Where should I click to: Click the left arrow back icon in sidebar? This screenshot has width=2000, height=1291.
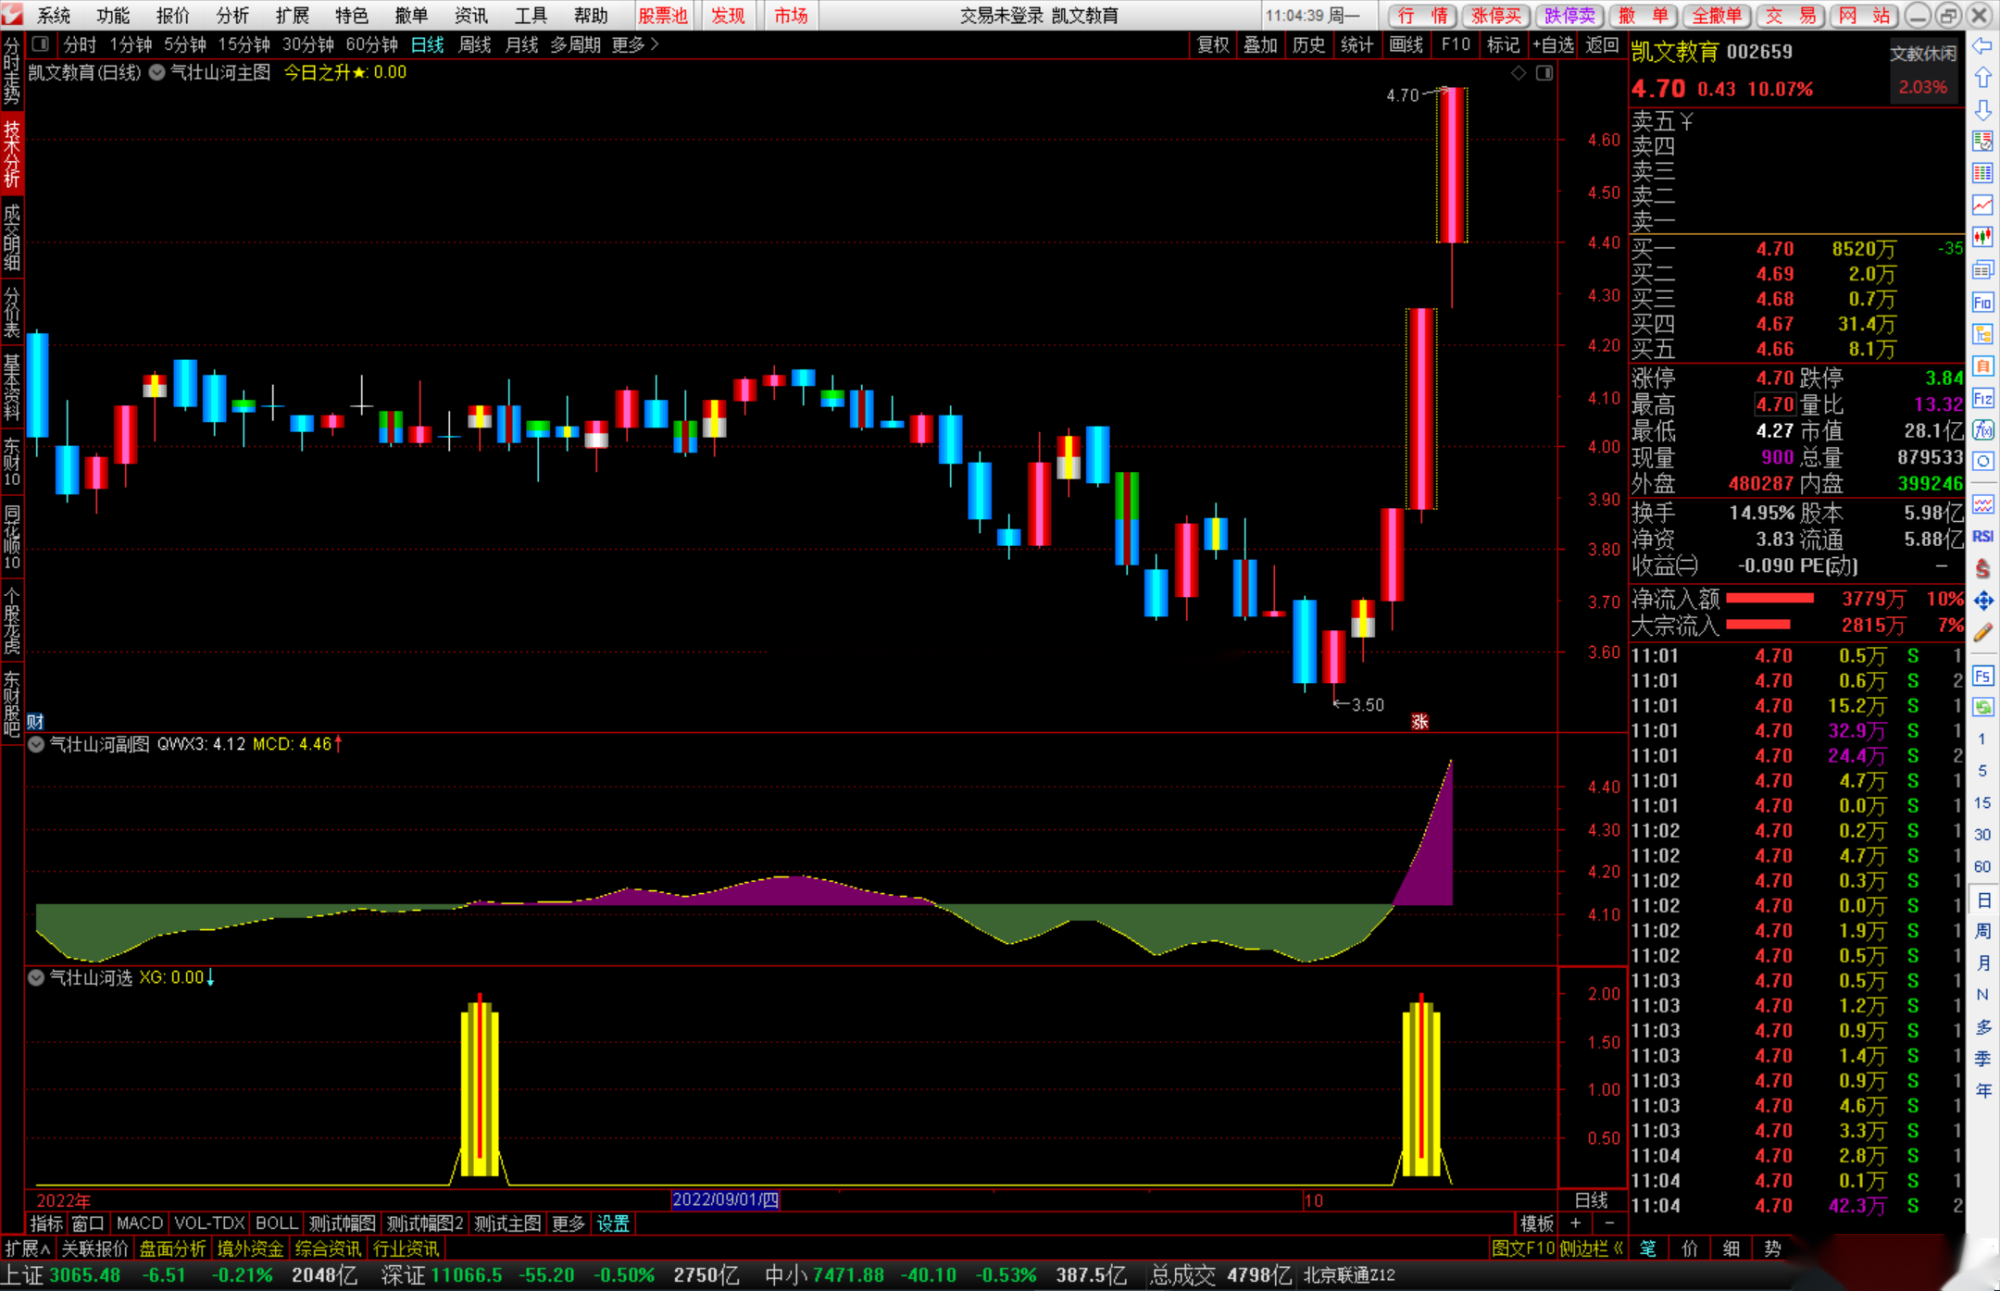pos(1982,46)
